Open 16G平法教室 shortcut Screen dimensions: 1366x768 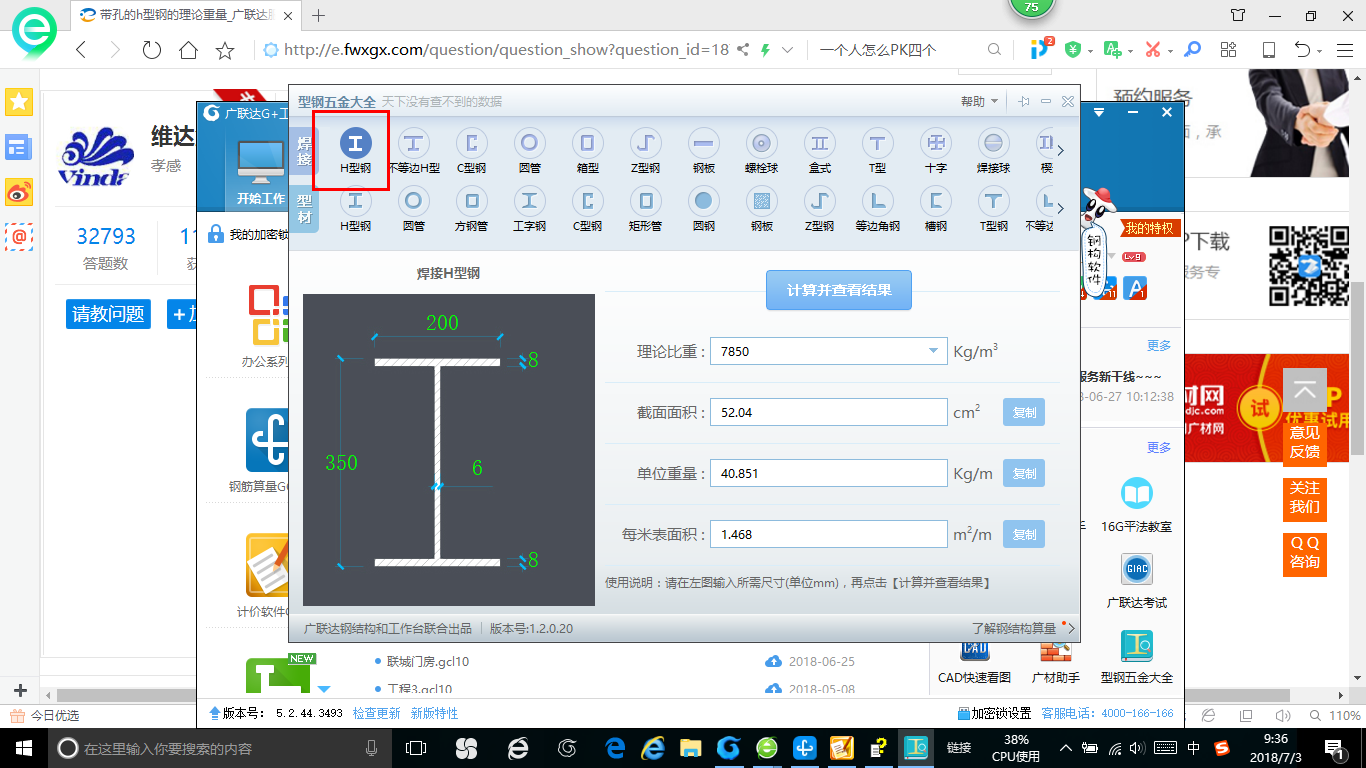click(1137, 503)
